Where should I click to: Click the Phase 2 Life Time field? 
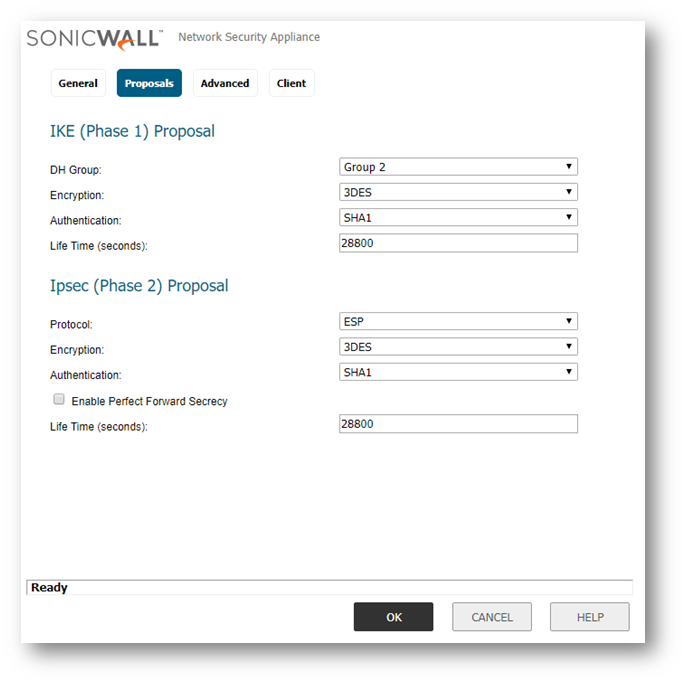pyautogui.click(x=458, y=424)
